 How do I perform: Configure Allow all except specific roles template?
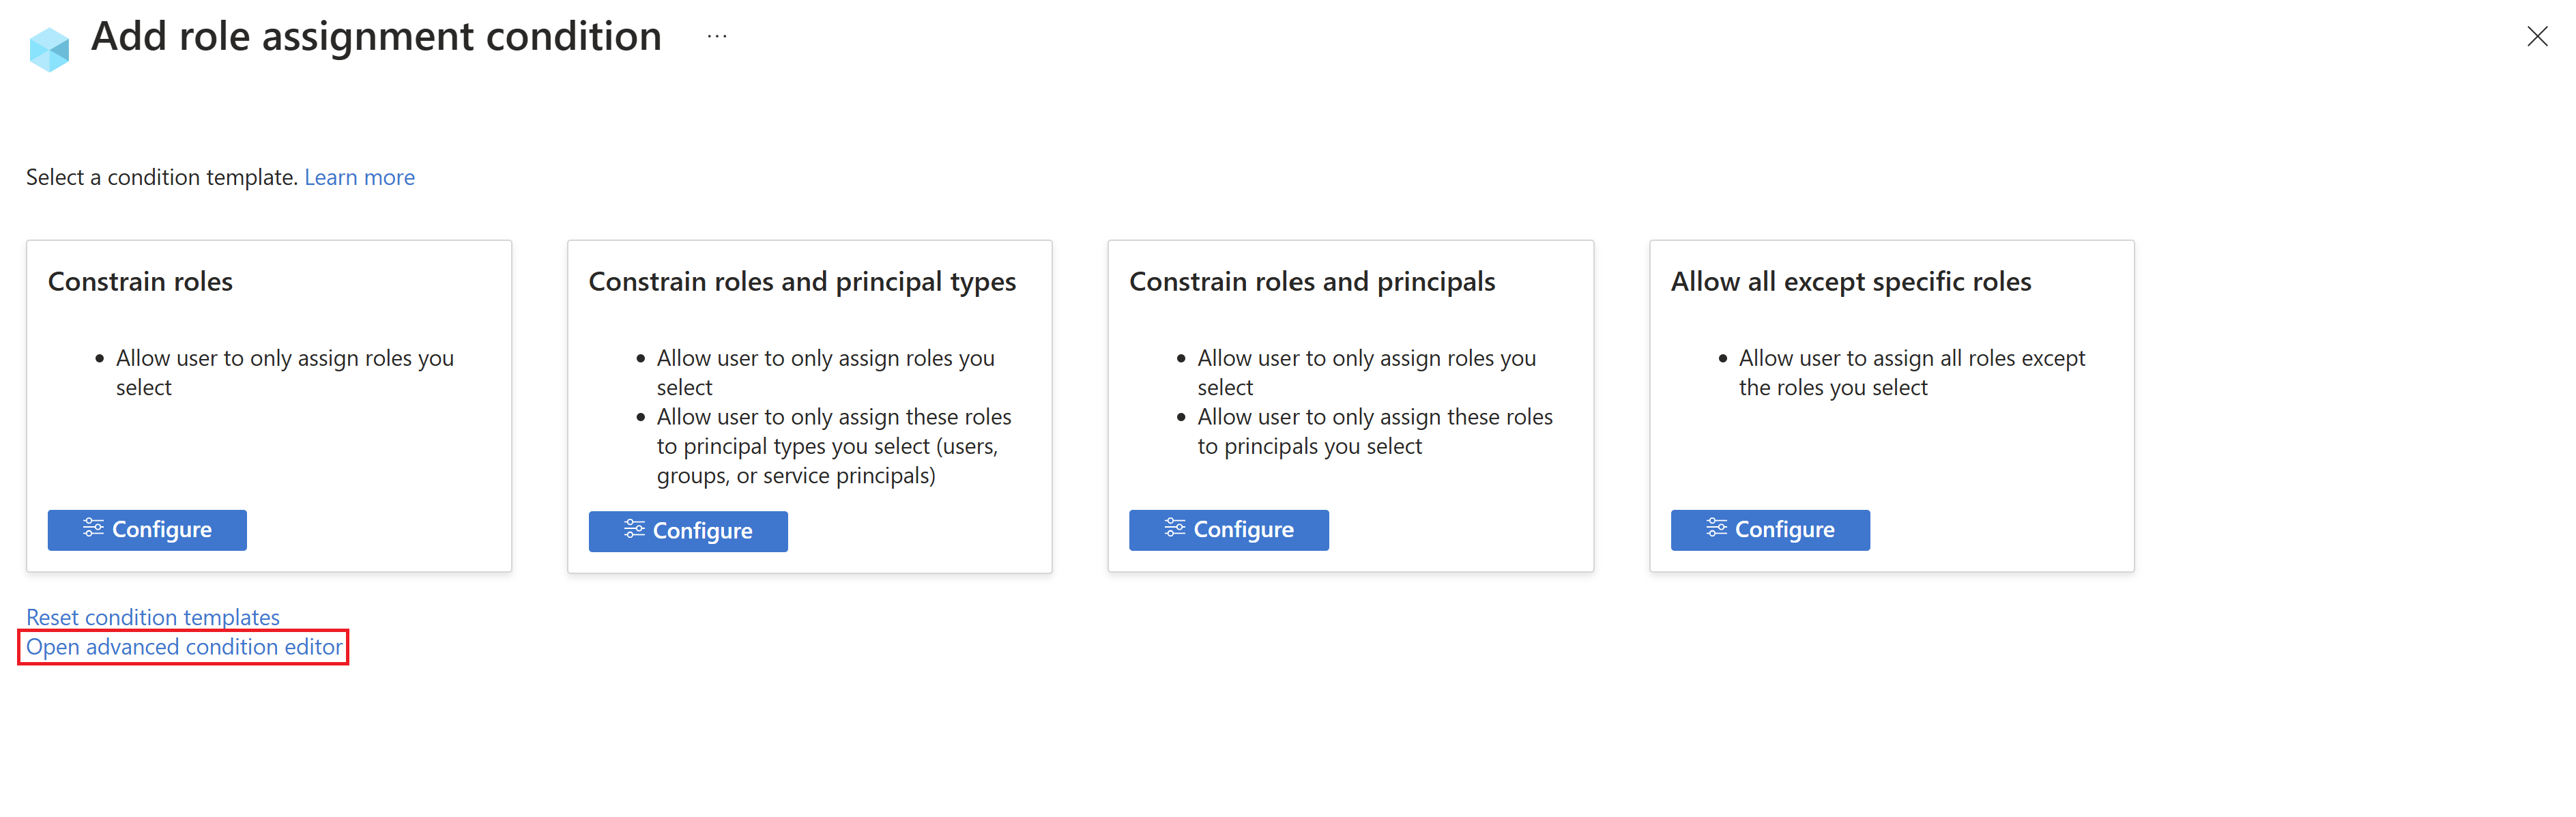(x=1770, y=530)
